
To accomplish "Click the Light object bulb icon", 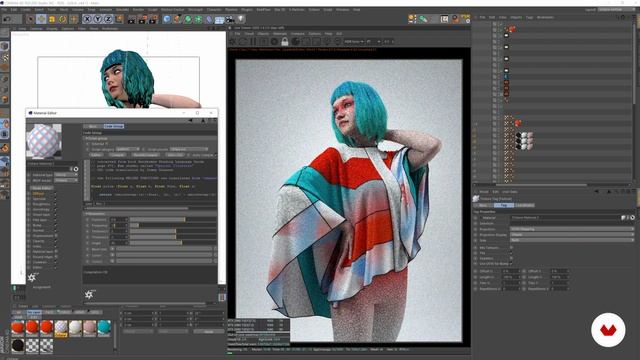I will click(x=241, y=19).
